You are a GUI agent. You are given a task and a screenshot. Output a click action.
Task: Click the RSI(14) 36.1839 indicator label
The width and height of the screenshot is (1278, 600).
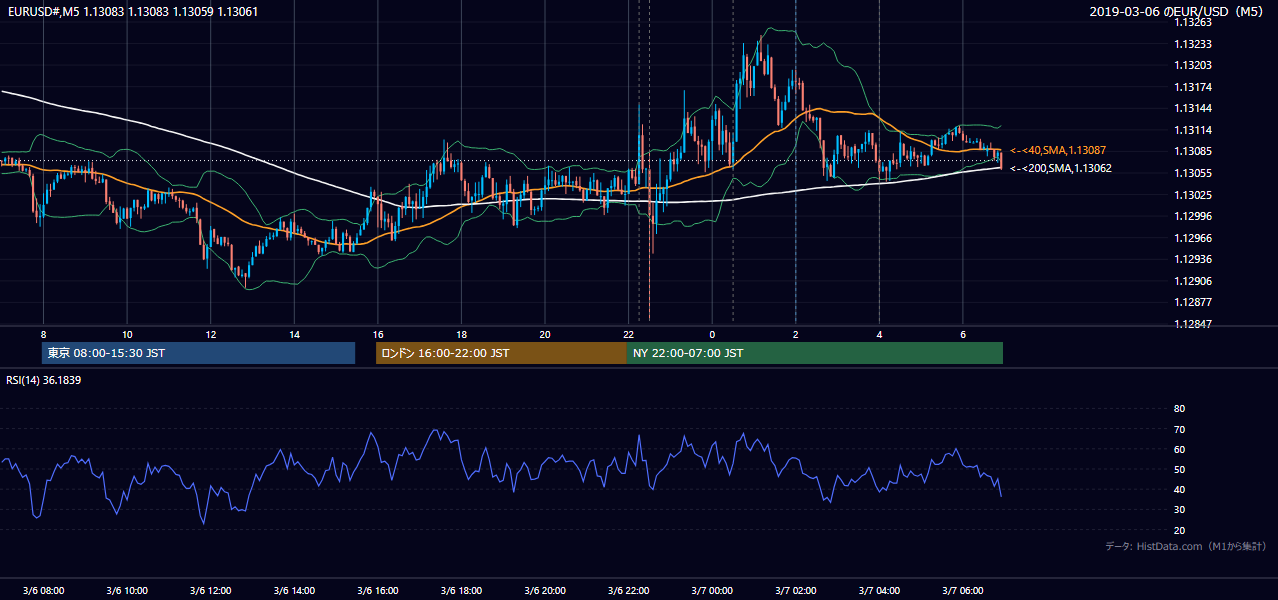[x=44, y=380]
